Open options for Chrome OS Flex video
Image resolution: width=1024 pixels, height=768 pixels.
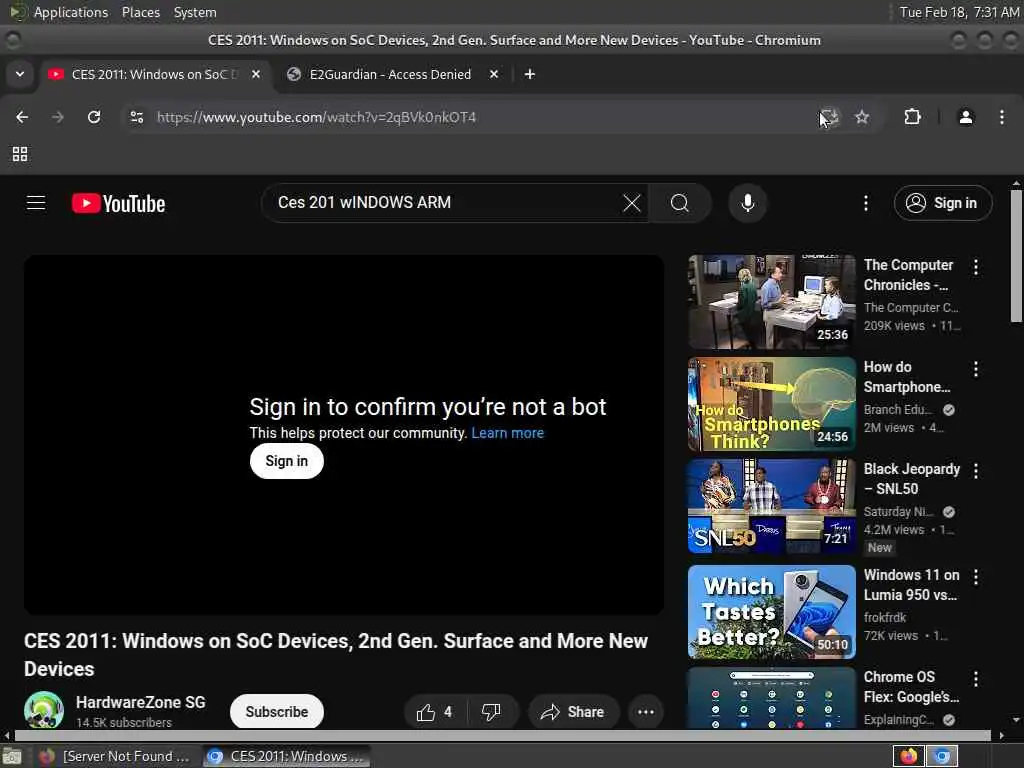tap(976, 679)
